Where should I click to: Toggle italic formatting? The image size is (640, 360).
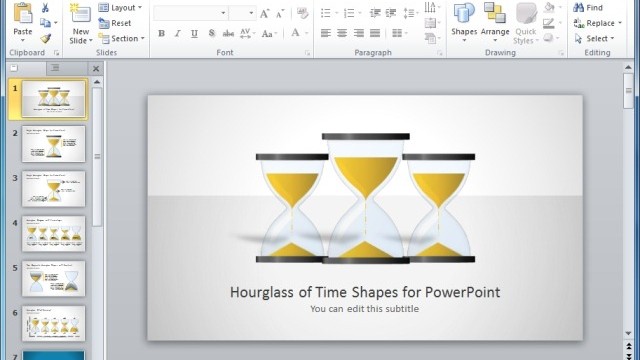coord(178,33)
